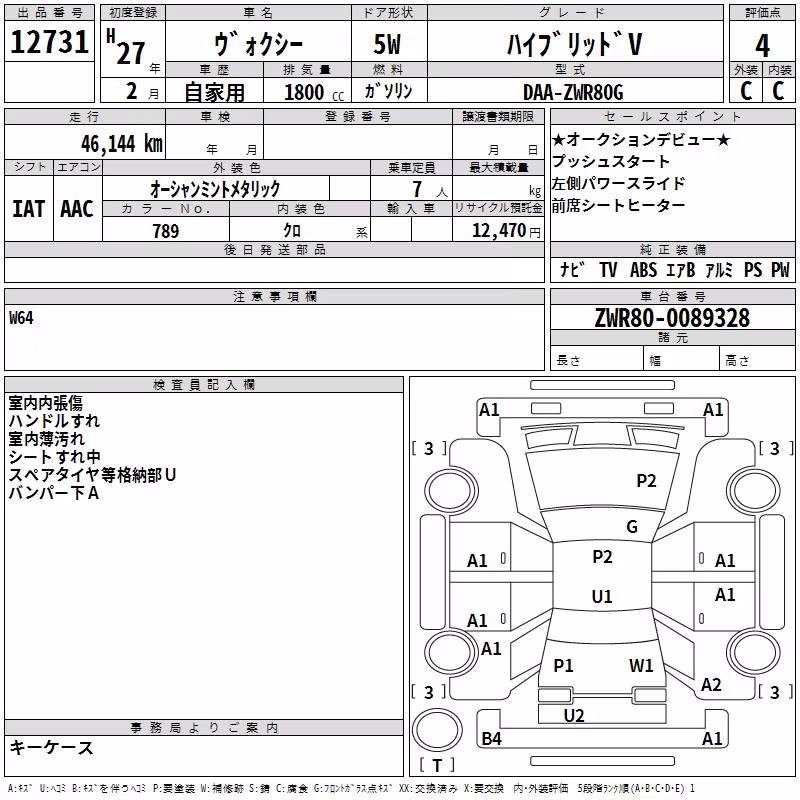The width and height of the screenshot is (800, 800).
Task: Click the caution note W64
Action: pos(21,318)
